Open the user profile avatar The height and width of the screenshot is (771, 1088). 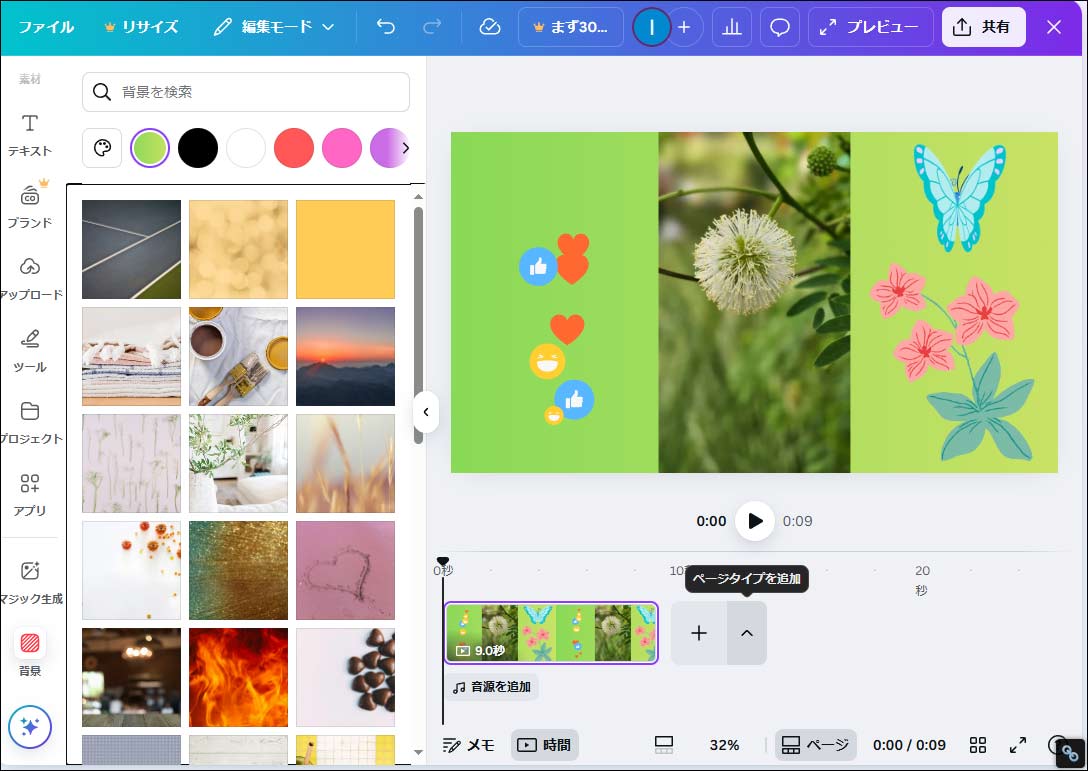pos(652,27)
